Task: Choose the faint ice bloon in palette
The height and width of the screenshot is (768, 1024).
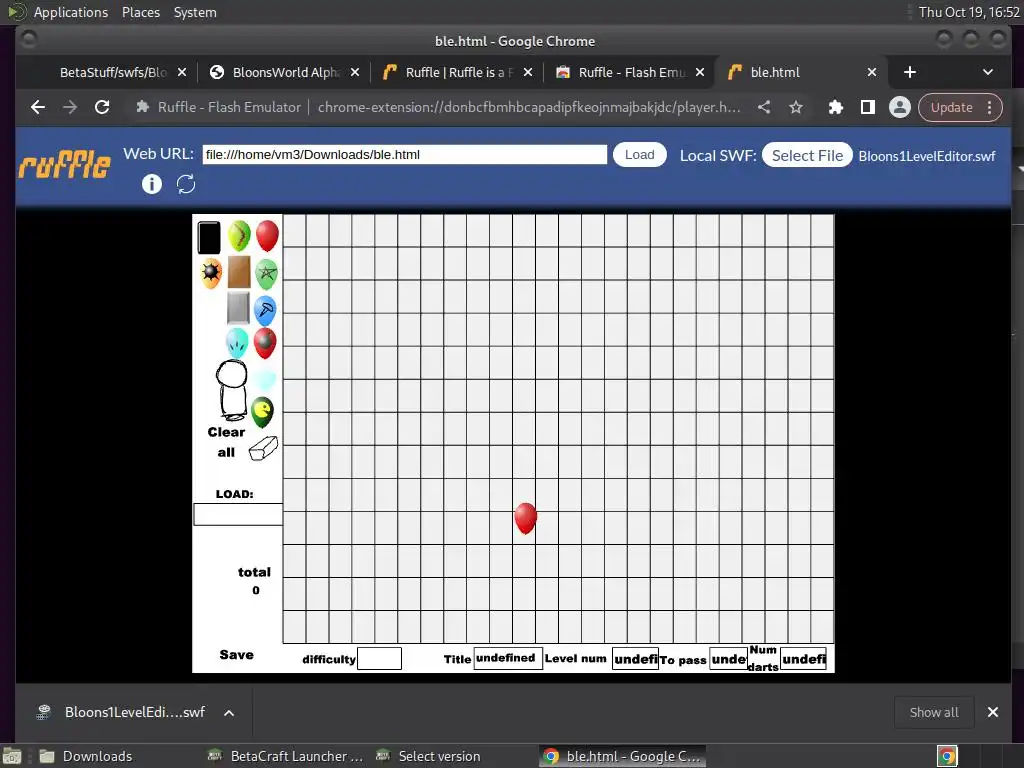Action: (x=265, y=379)
